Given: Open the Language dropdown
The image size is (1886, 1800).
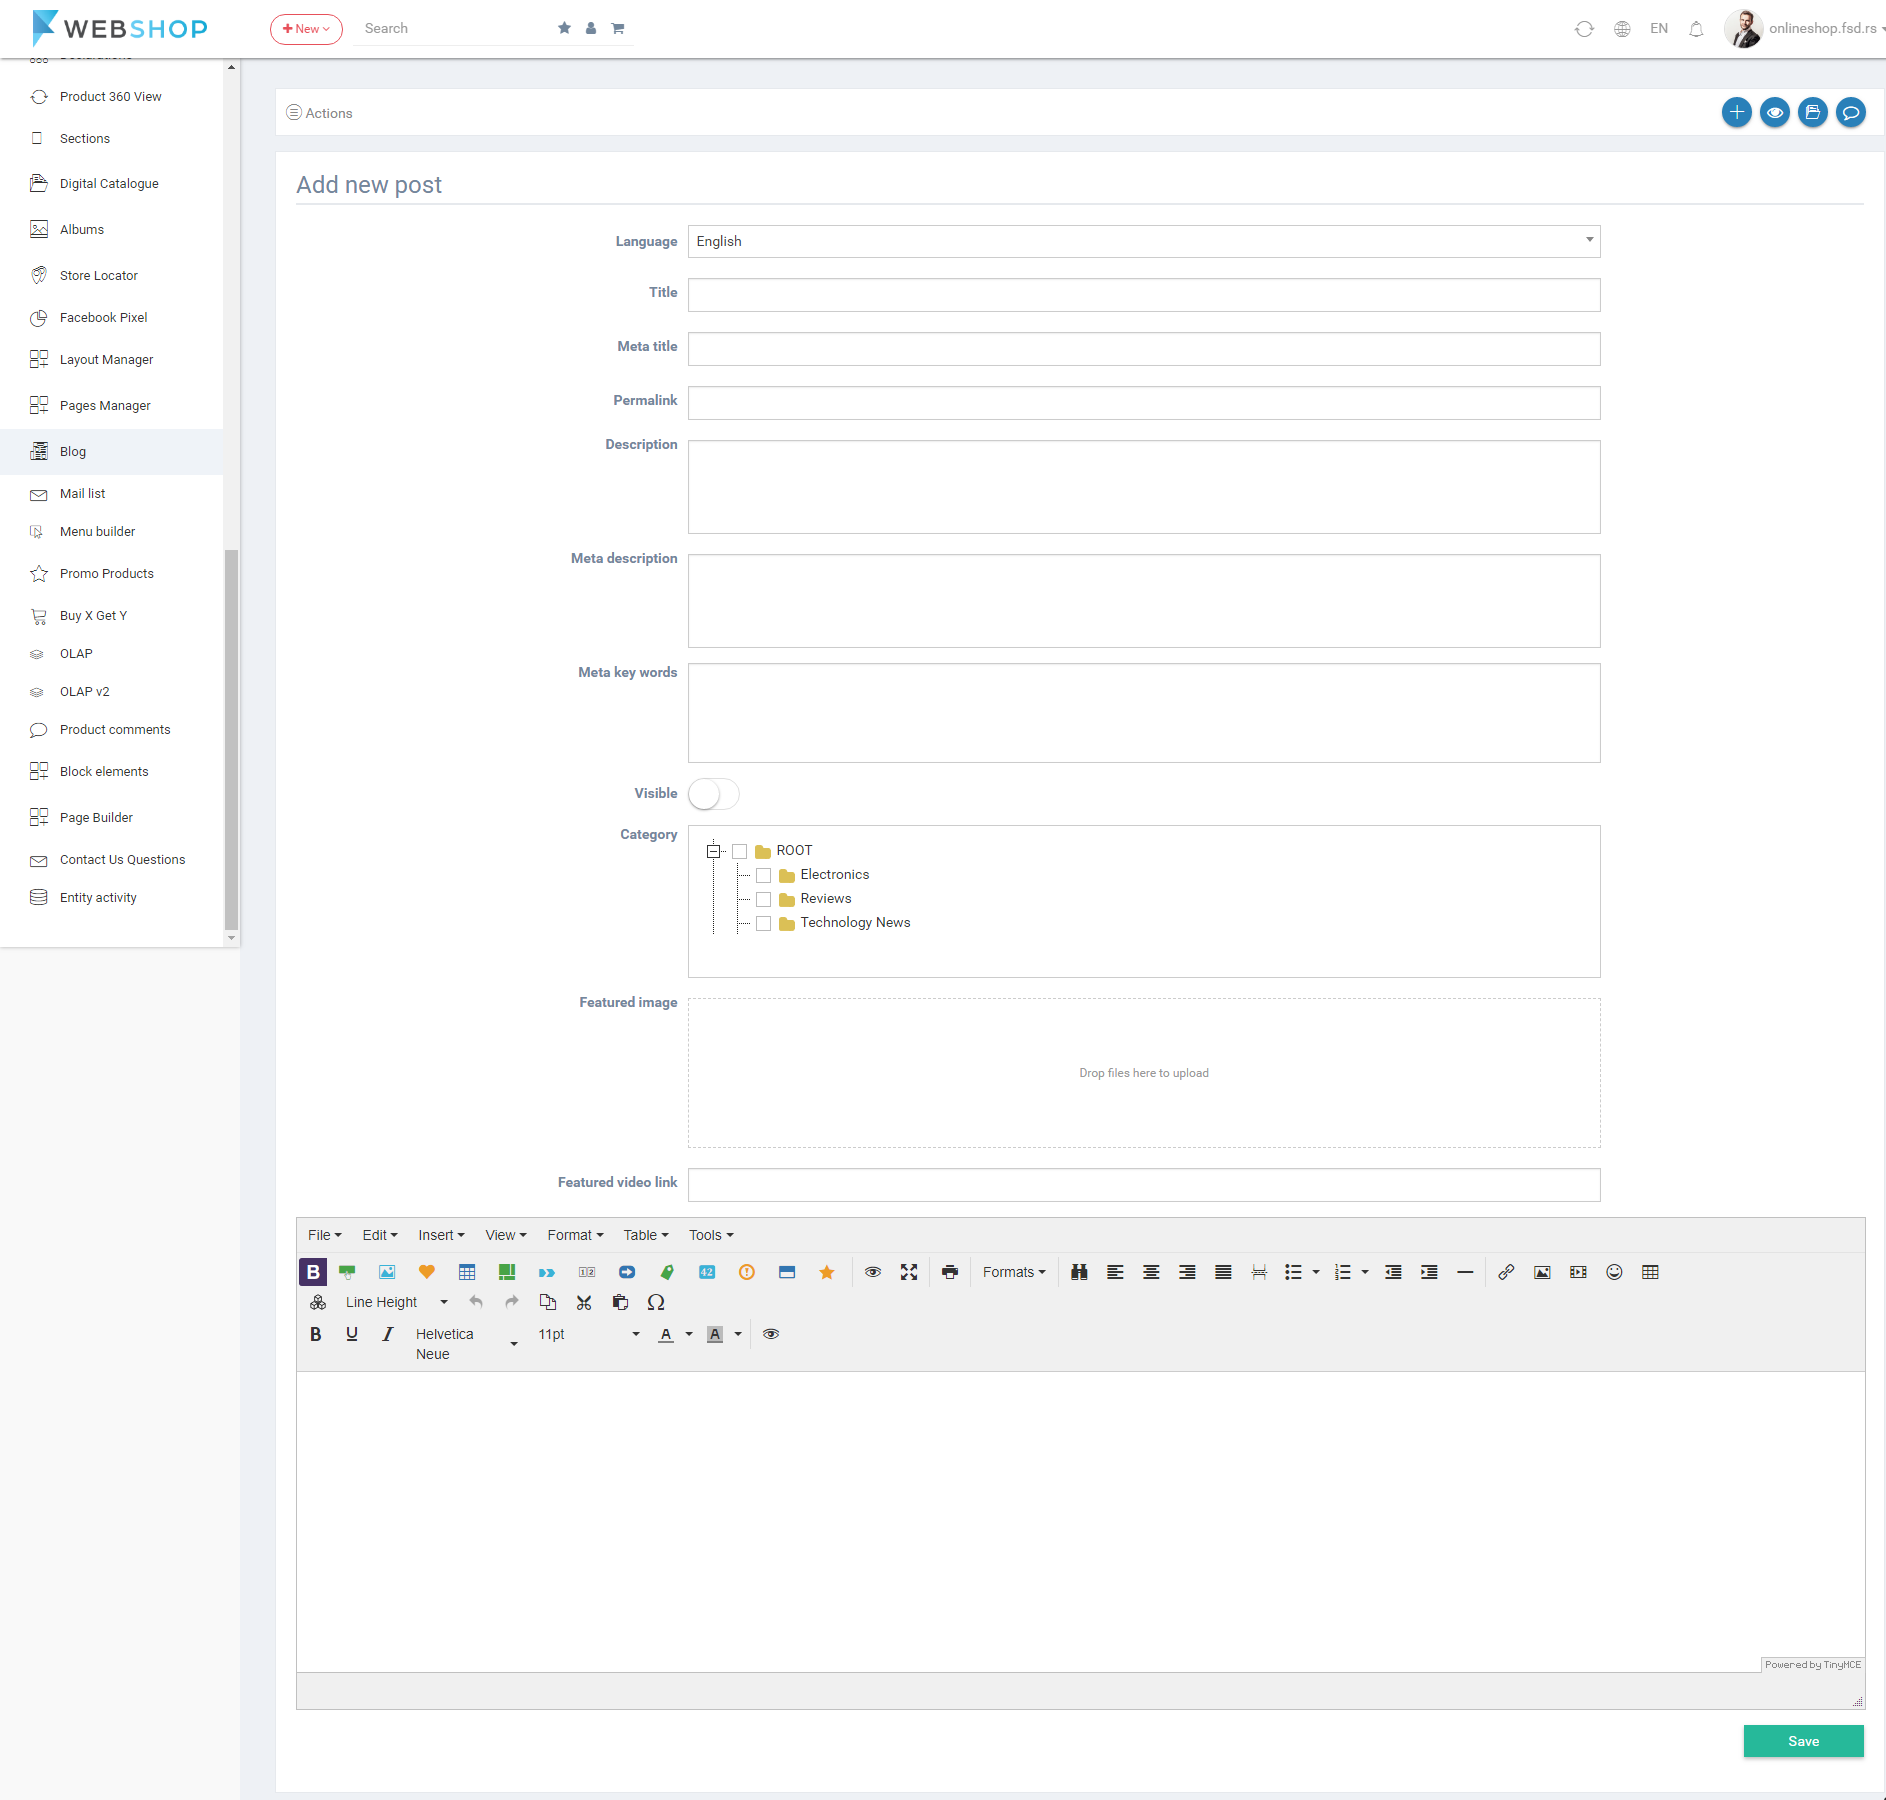Looking at the screenshot, I should tap(1144, 241).
